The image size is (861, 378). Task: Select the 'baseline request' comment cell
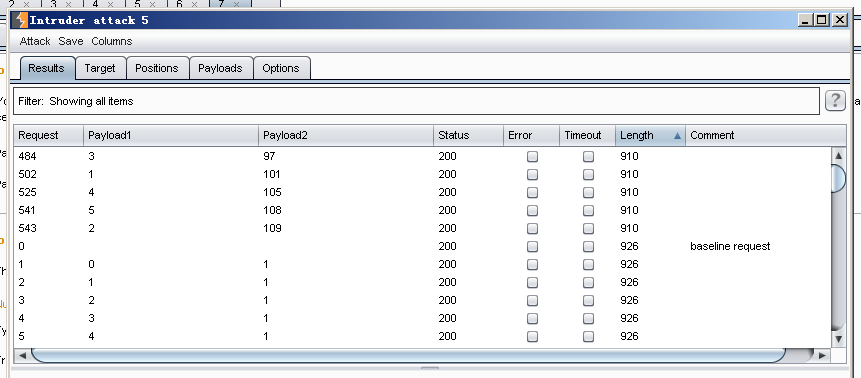730,246
